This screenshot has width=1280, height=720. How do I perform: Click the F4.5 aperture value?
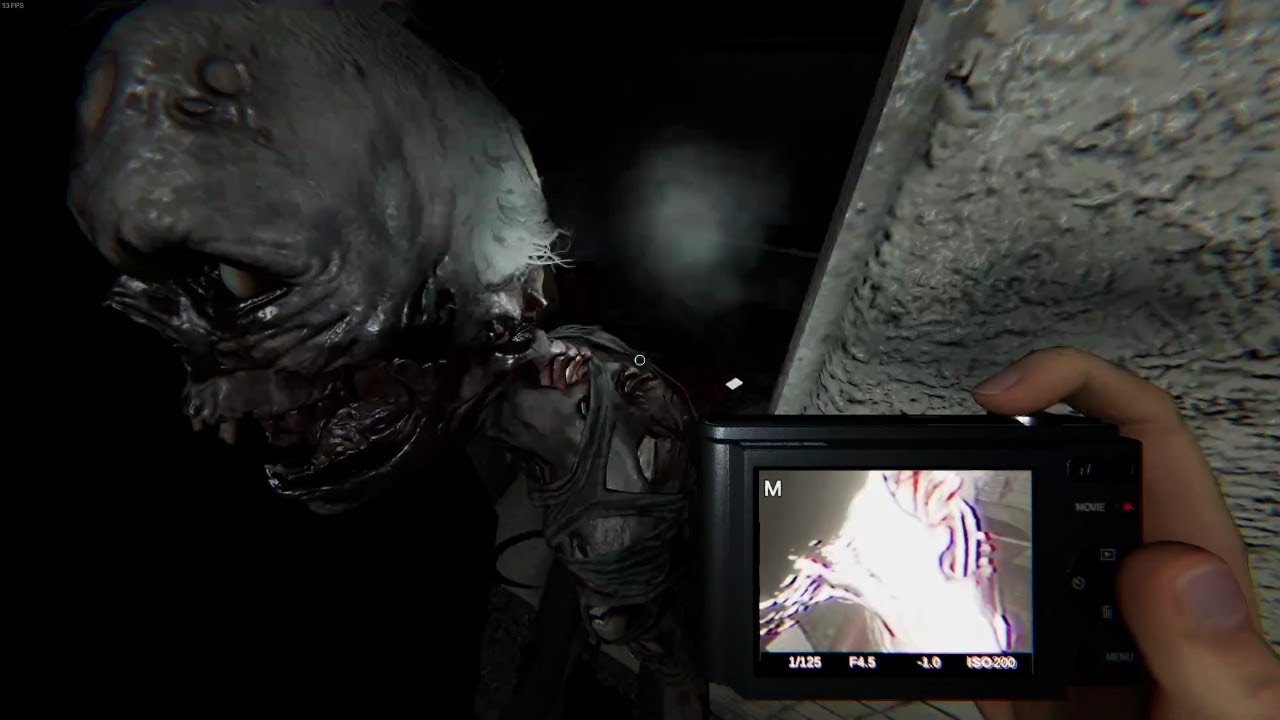pos(862,662)
